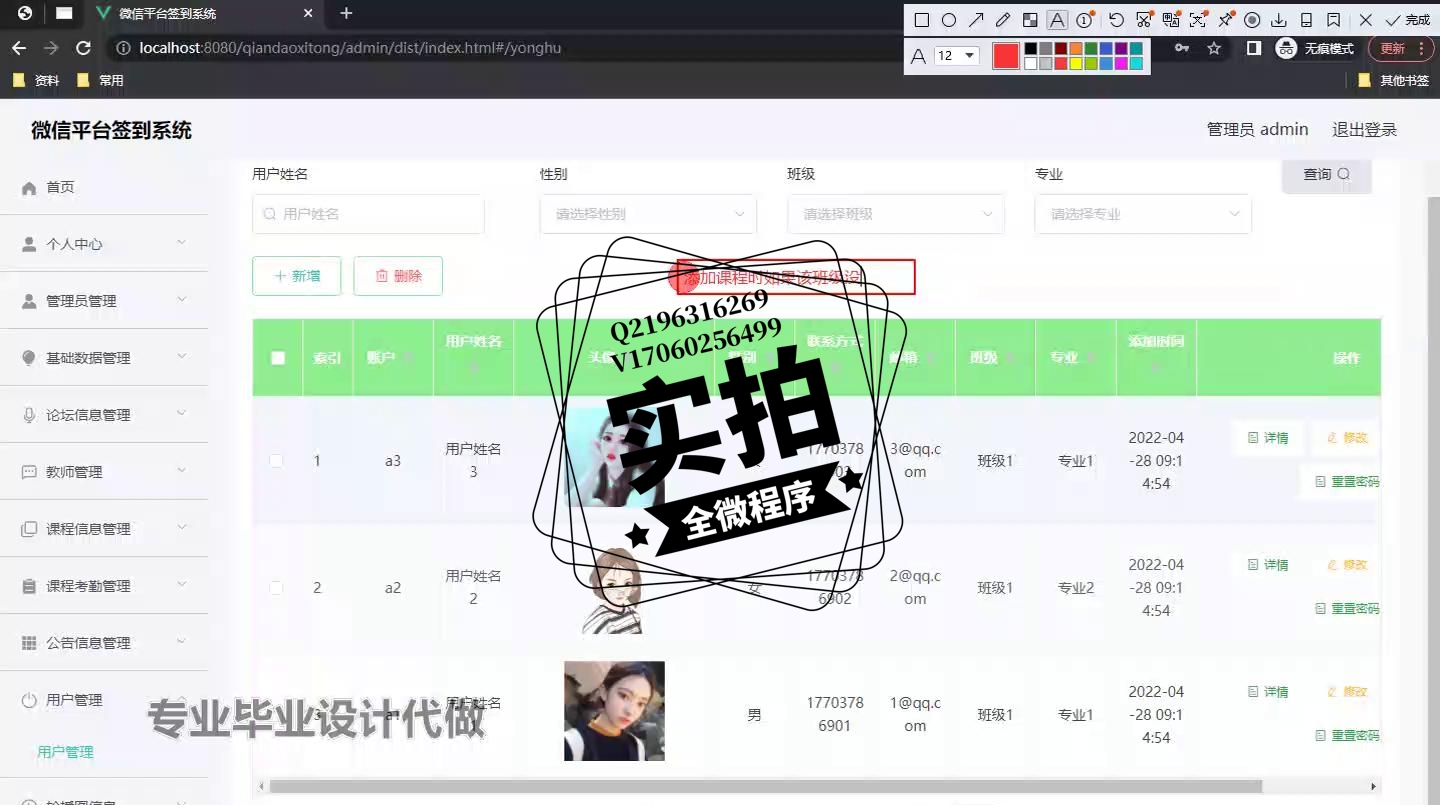Select the mosaic blur tool
1440x805 pixels.
[x=1030, y=20]
